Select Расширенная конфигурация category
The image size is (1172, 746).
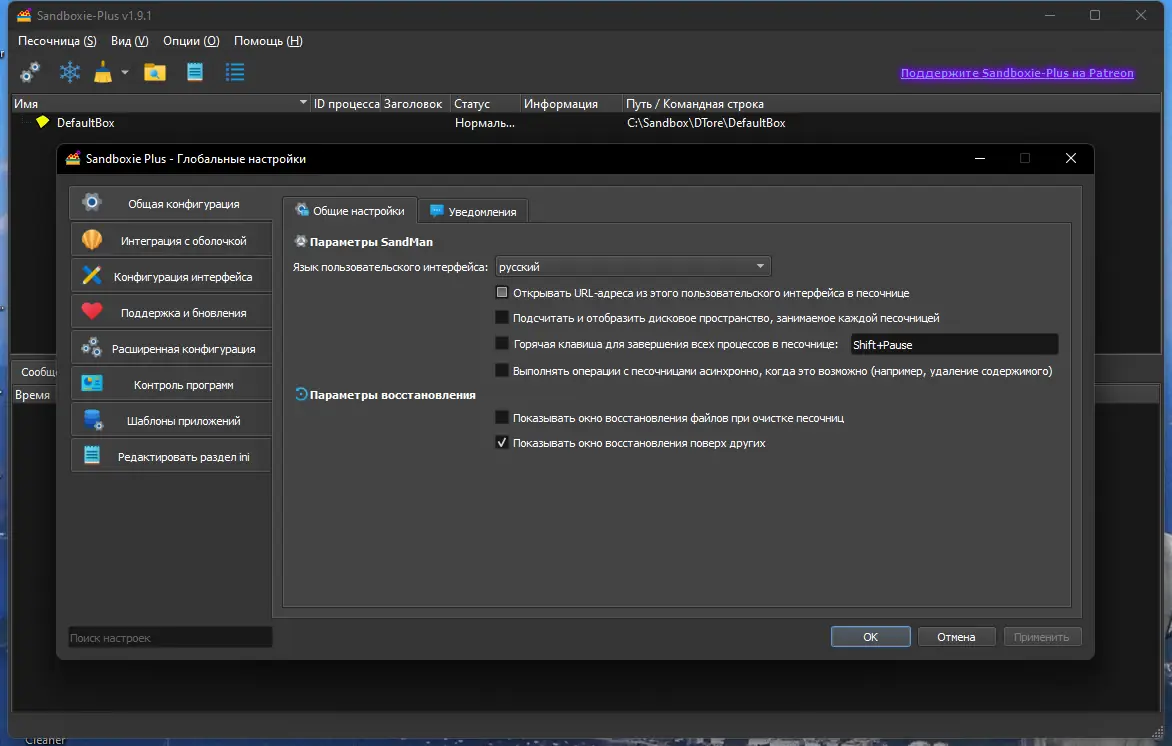pyautogui.click(x=171, y=348)
